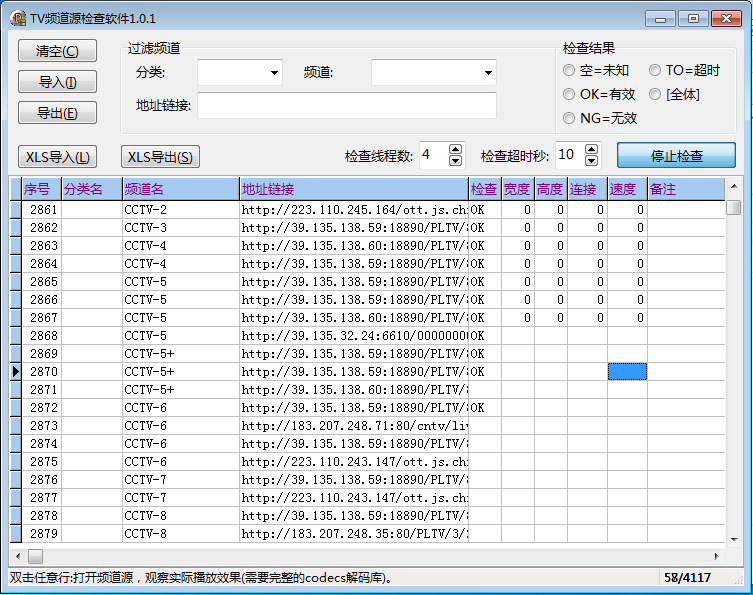Click the 速度 column header
The image size is (753, 595).
tap(627, 189)
